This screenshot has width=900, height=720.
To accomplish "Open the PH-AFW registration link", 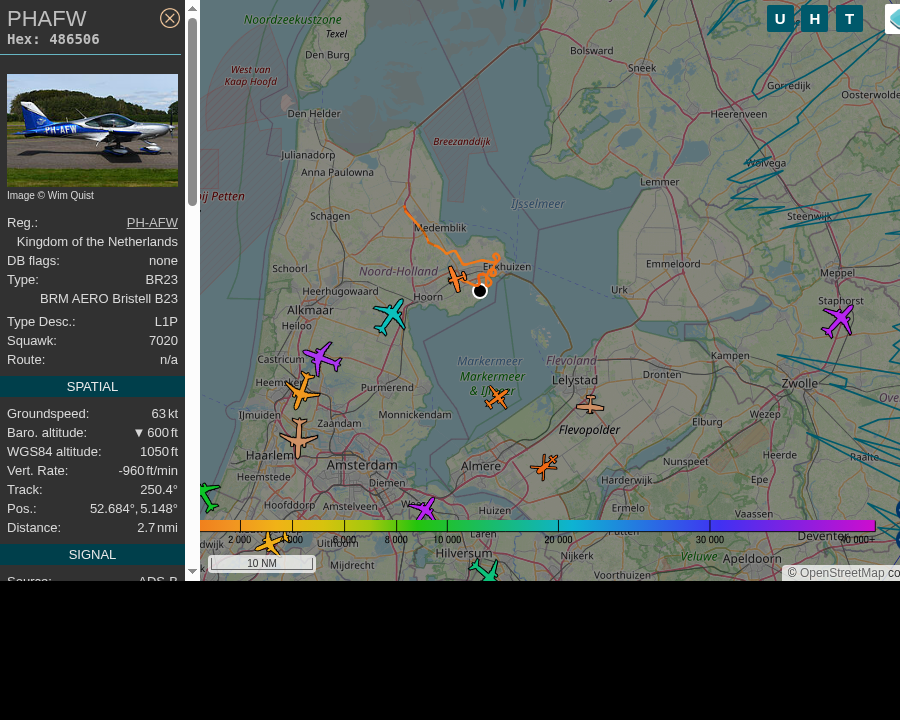I will (152, 222).
